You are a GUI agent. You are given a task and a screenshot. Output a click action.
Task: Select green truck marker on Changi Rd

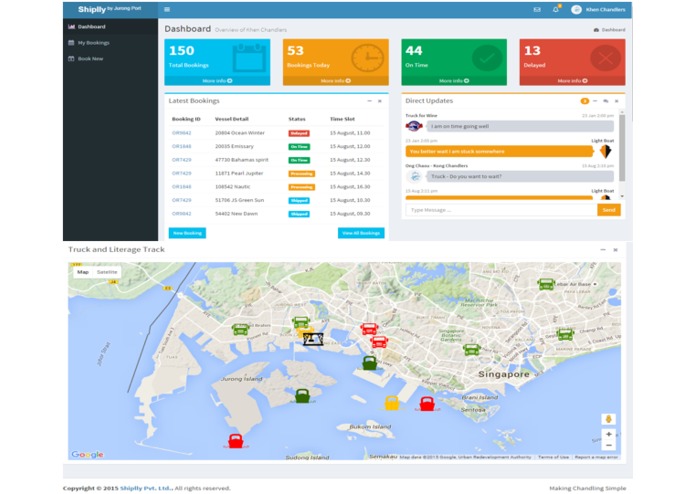point(565,335)
